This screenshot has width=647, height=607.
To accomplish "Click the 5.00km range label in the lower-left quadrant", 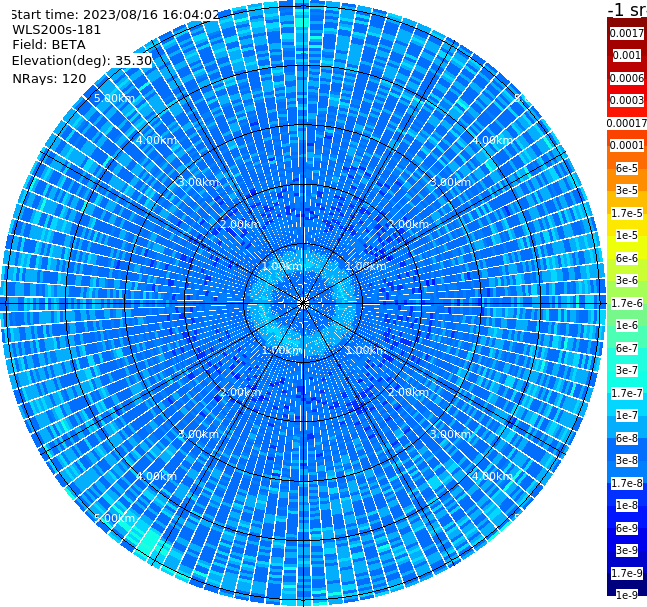I will (x=114, y=518).
